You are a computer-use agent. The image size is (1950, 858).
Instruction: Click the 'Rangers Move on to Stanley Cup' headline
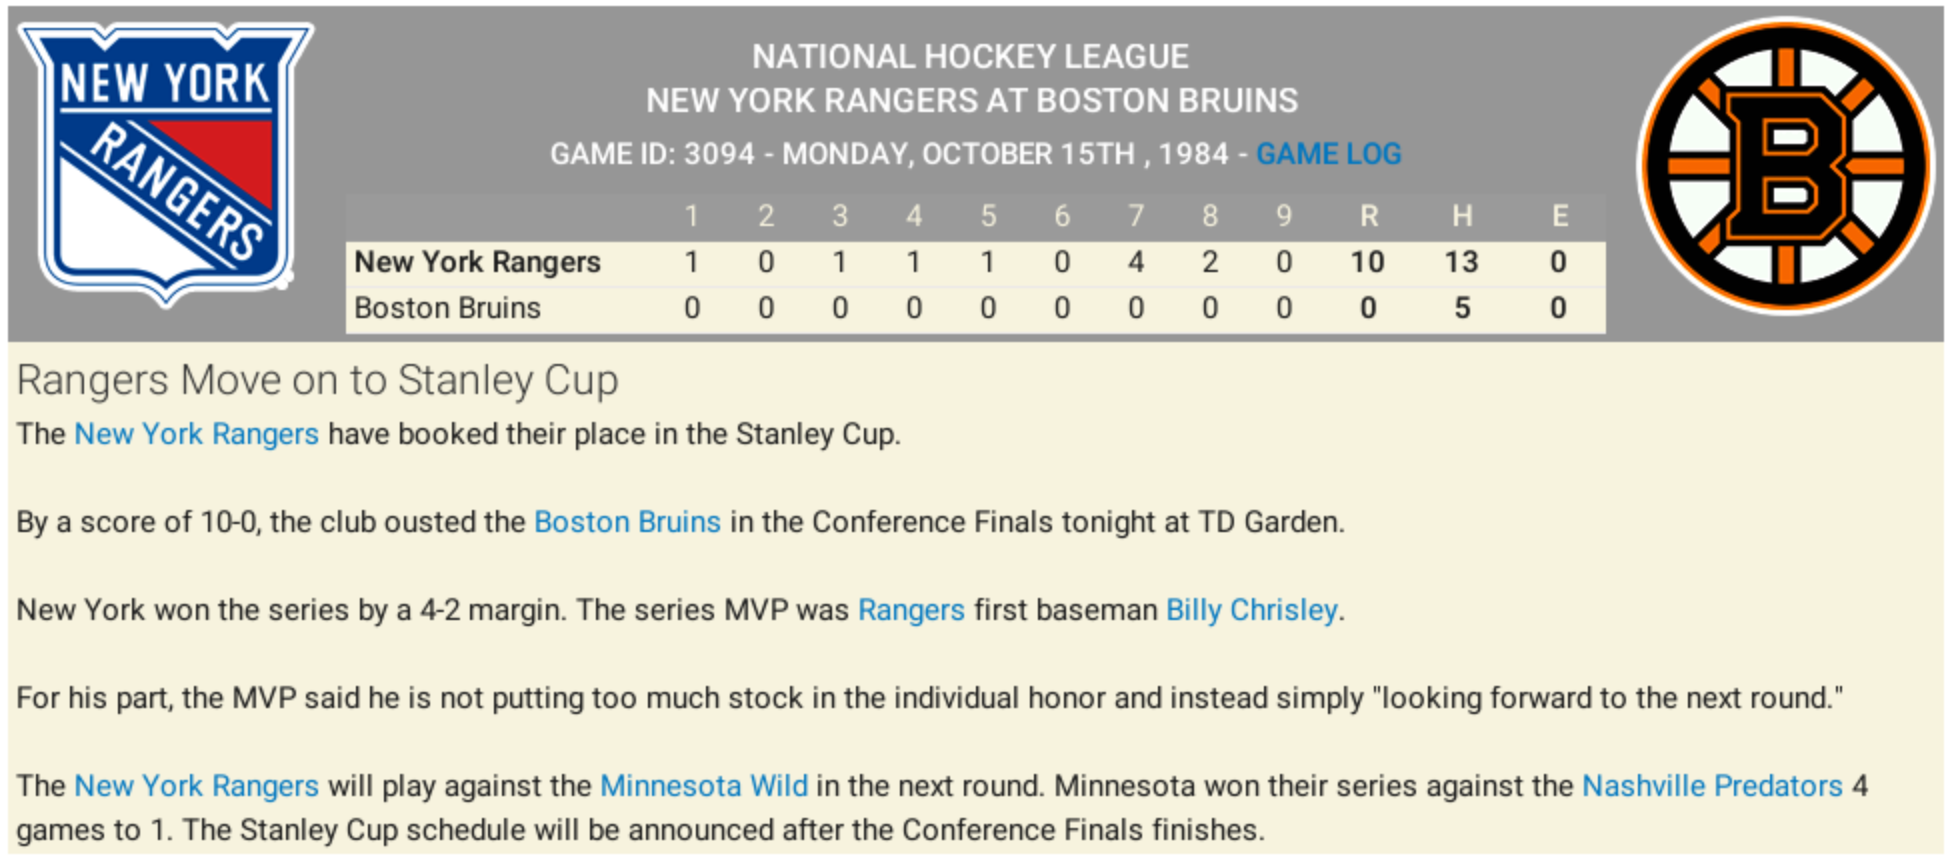tap(318, 380)
